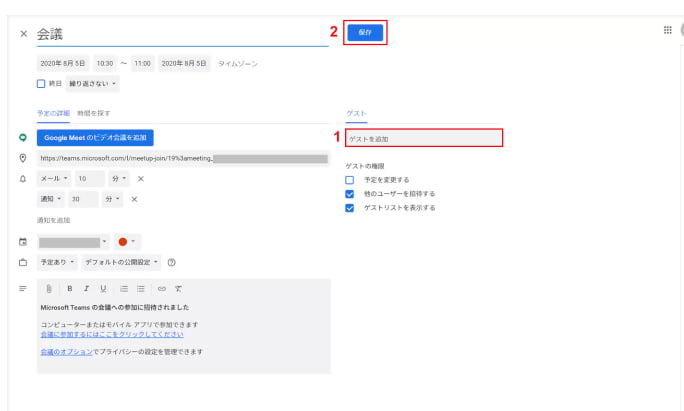The image size is (684, 411).
Task: Remove the 30-minute 通知 notification with X
Action: click(x=134, y=199)
